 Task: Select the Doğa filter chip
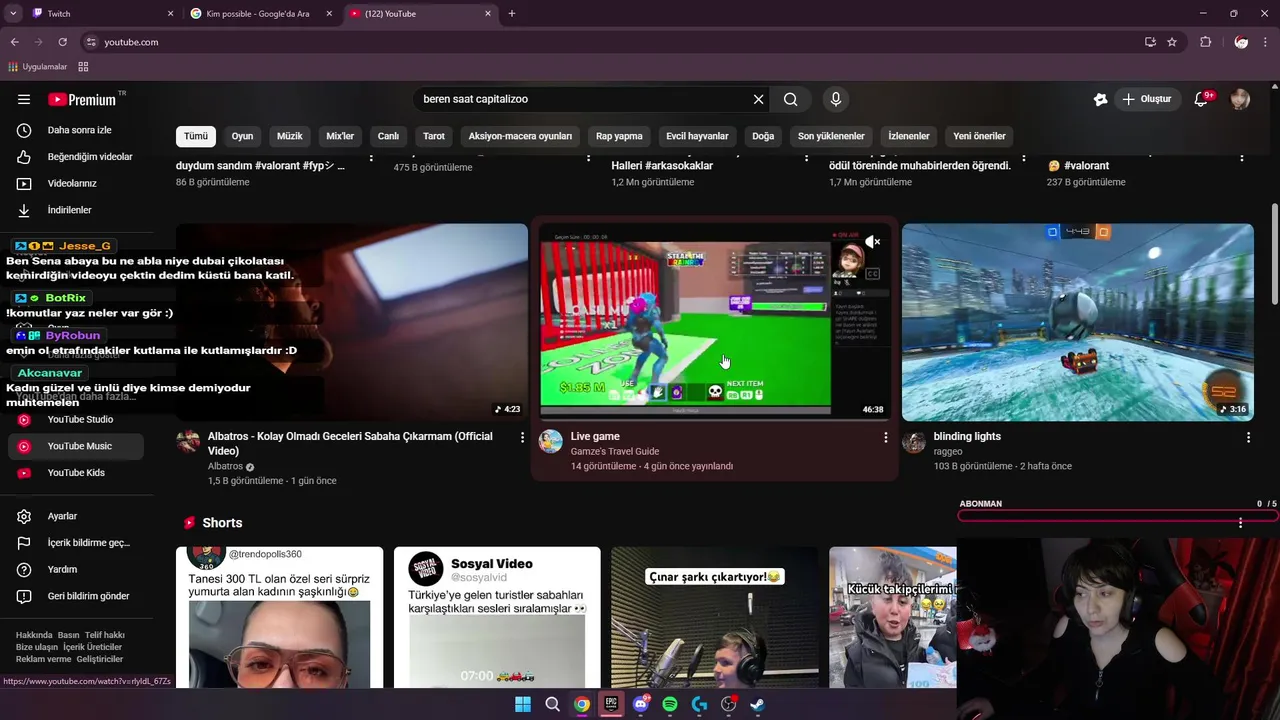pyautogui.click(x=763, y=136)
